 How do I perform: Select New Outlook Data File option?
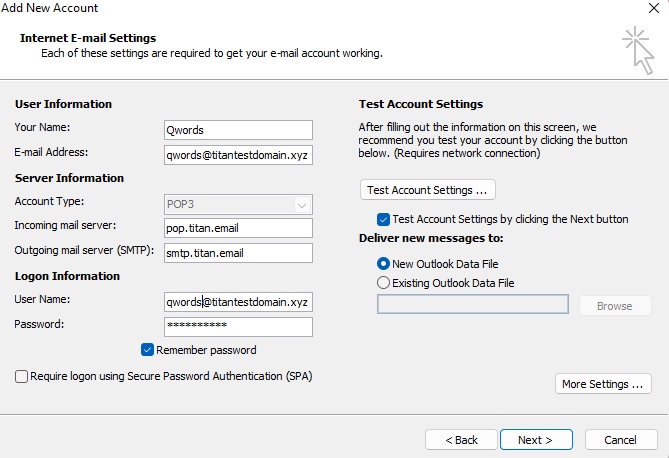[x=384, y=264]
